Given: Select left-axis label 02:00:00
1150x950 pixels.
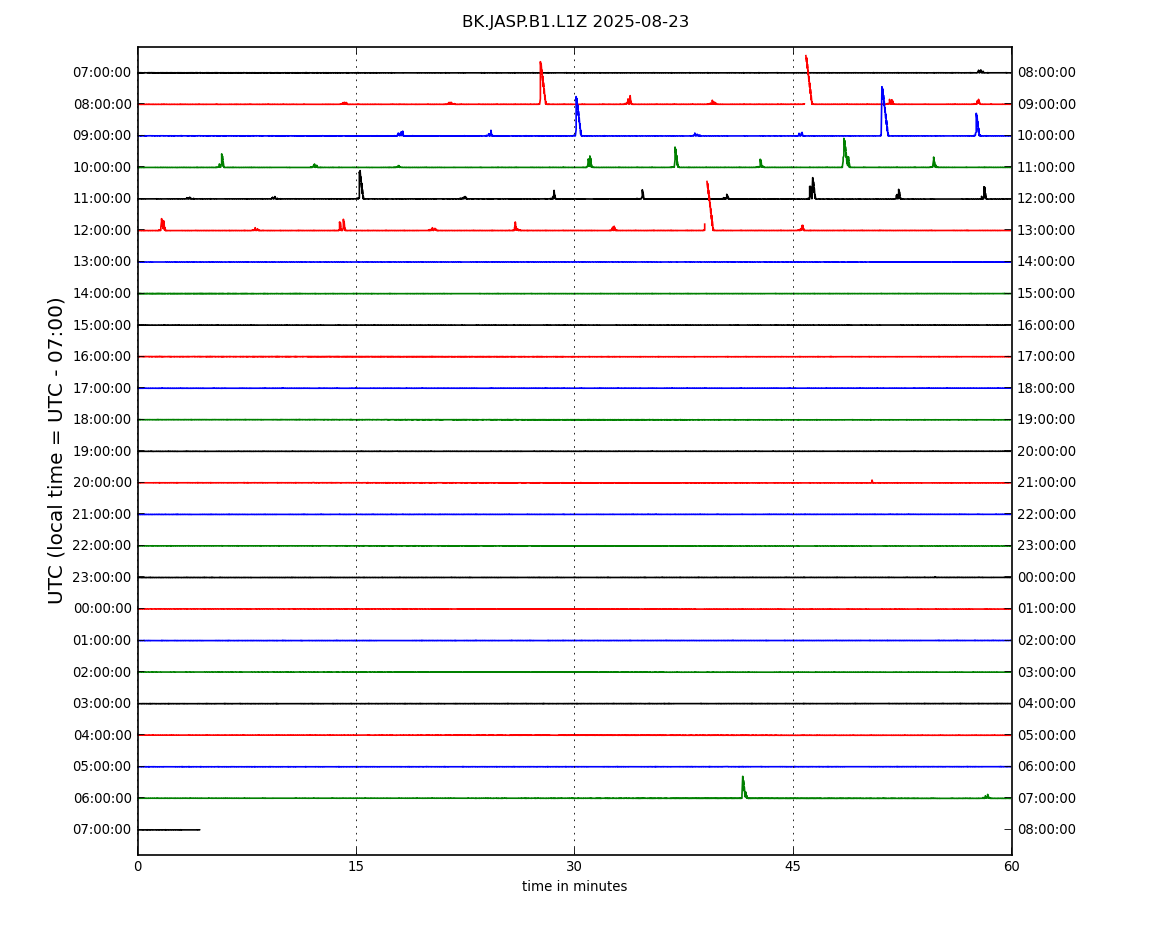Looking at the screenshot, I should click(x=103, y=672).
